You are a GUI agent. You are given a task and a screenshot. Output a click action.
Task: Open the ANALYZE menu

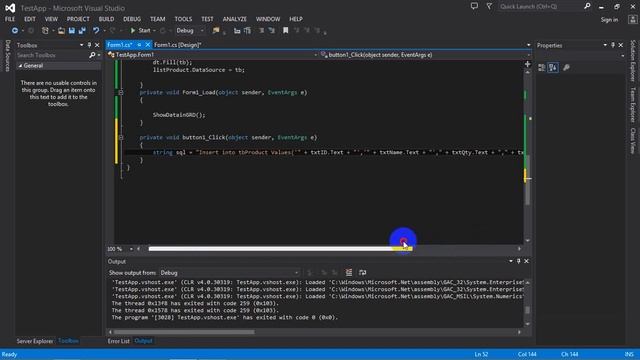pyautogui.click(x=234, y=19)
